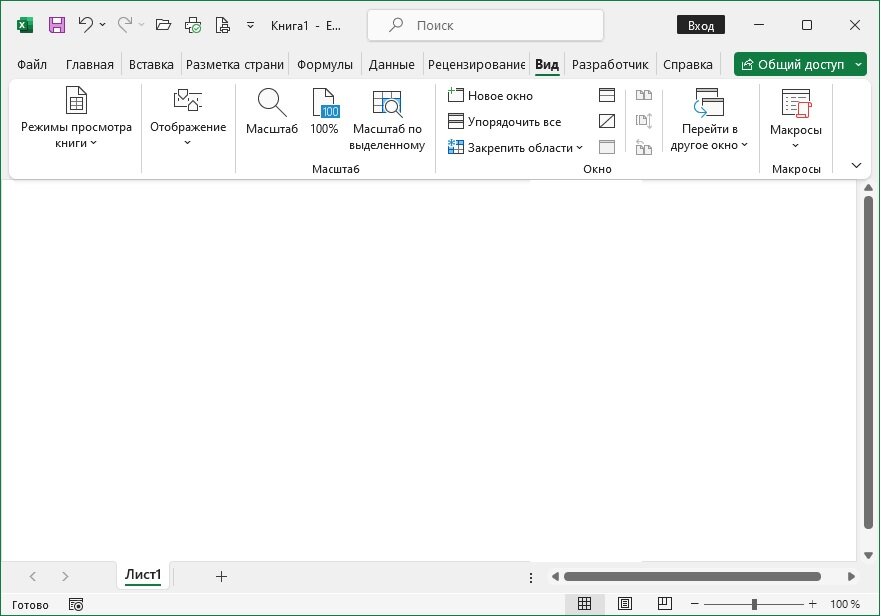The width and height of the screenshot is (881, 616).
Task: Collapse the ribbon with the chevron
Action: tap(856, 165)
